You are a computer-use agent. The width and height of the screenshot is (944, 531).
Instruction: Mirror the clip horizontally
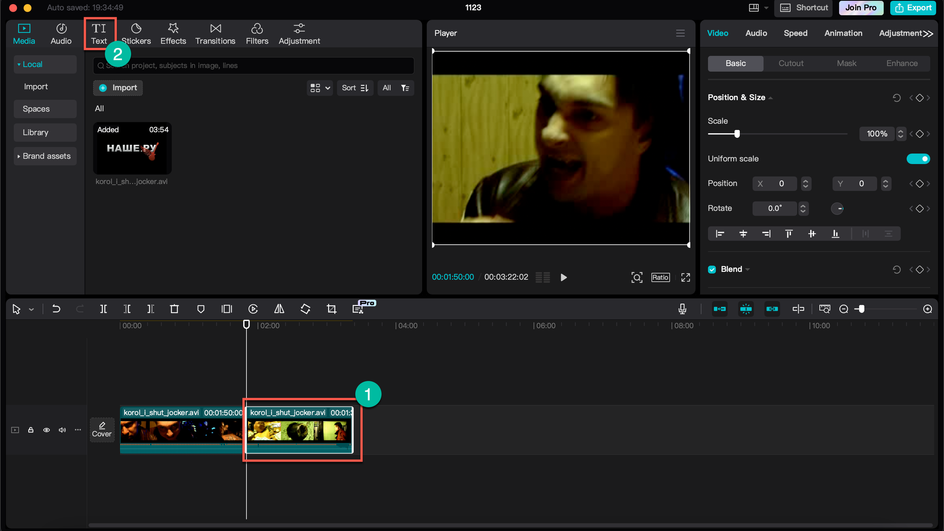click(279, 309)
